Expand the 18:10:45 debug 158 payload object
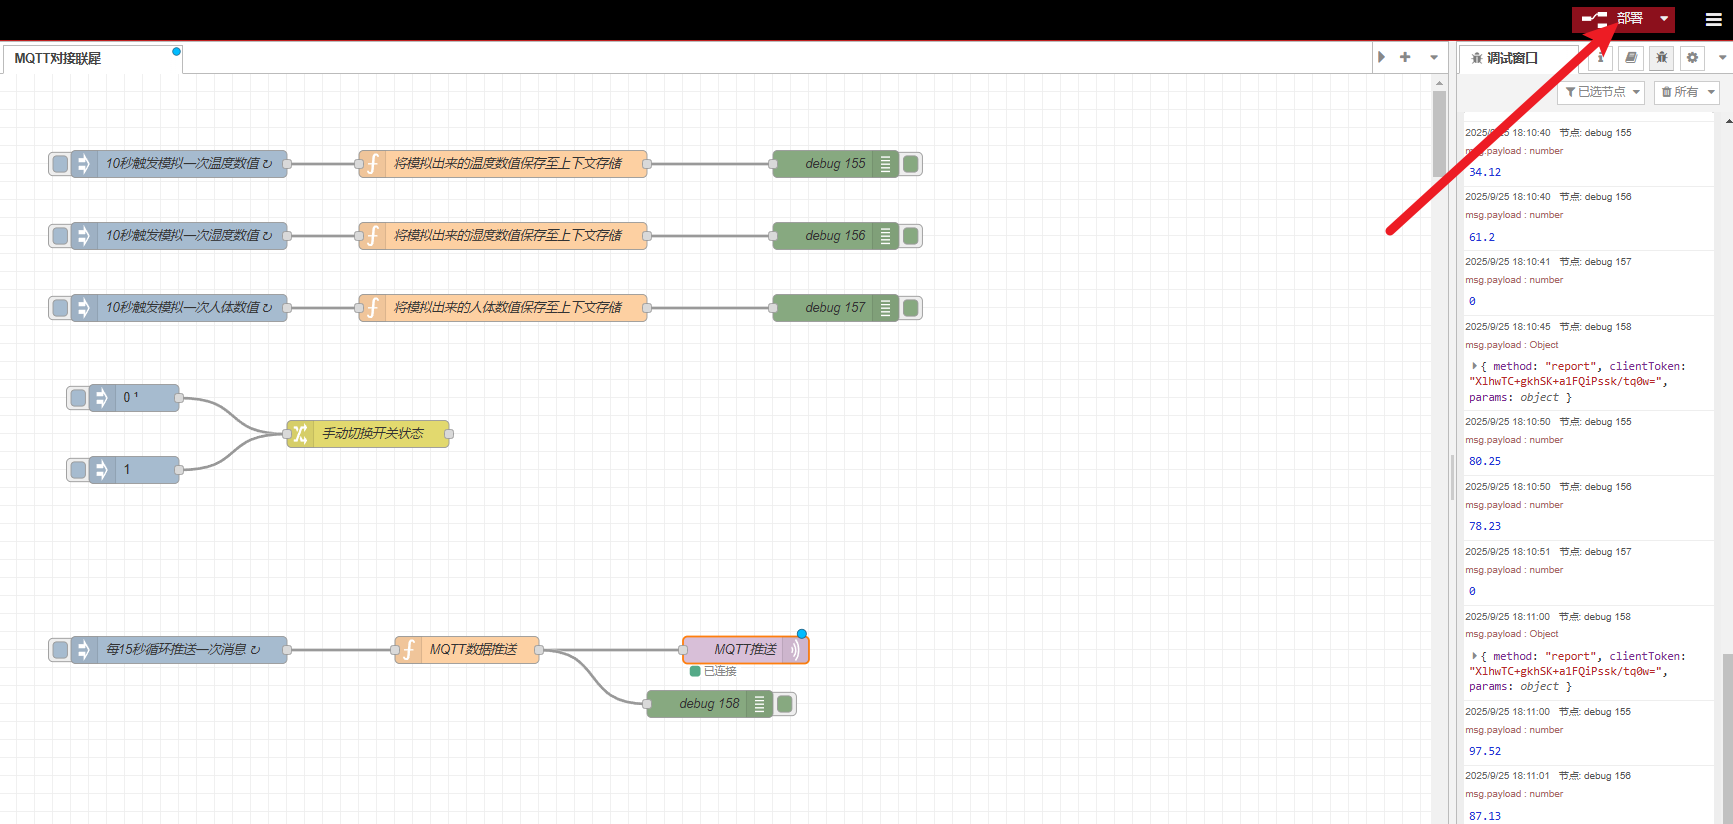 [1475, 367]
